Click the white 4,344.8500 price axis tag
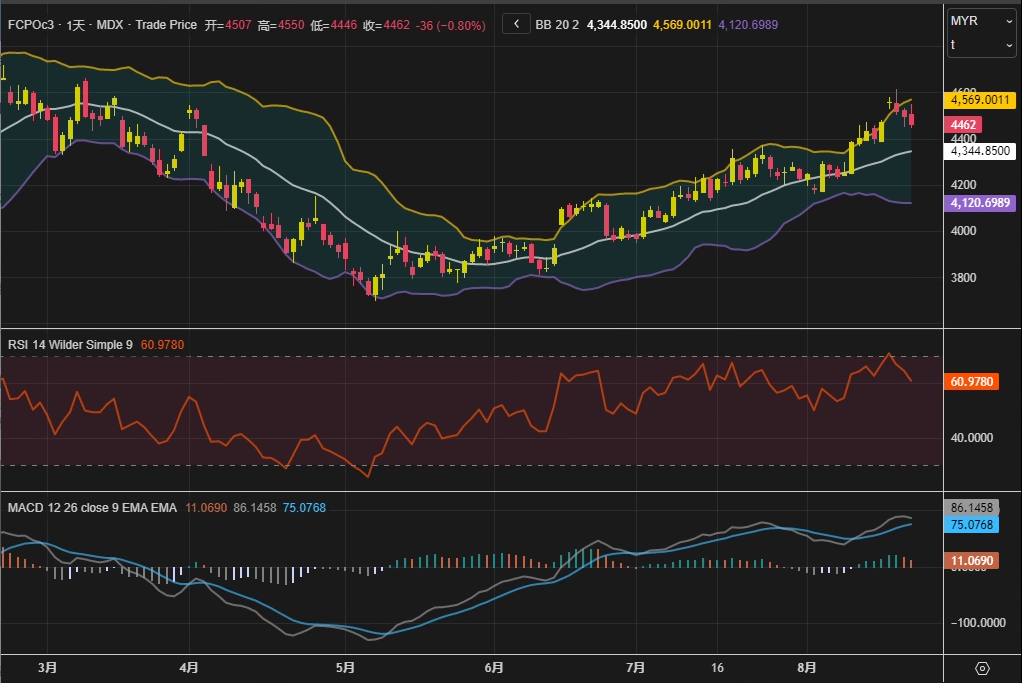This screenshot has height=683, width=1022. [x=980, y=151]
